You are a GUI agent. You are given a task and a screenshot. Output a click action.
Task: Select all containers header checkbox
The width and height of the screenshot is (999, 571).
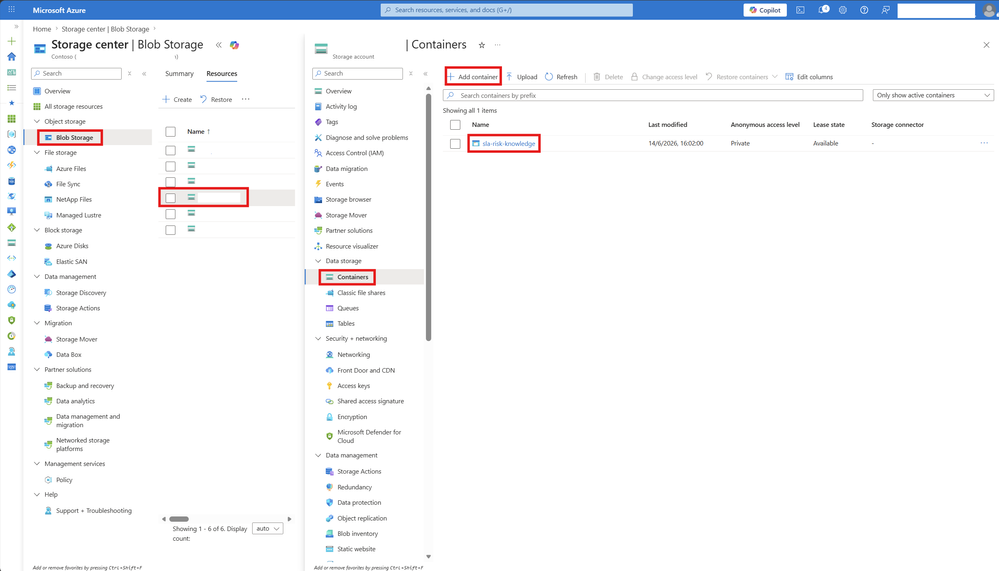click(x=455, y=125)
